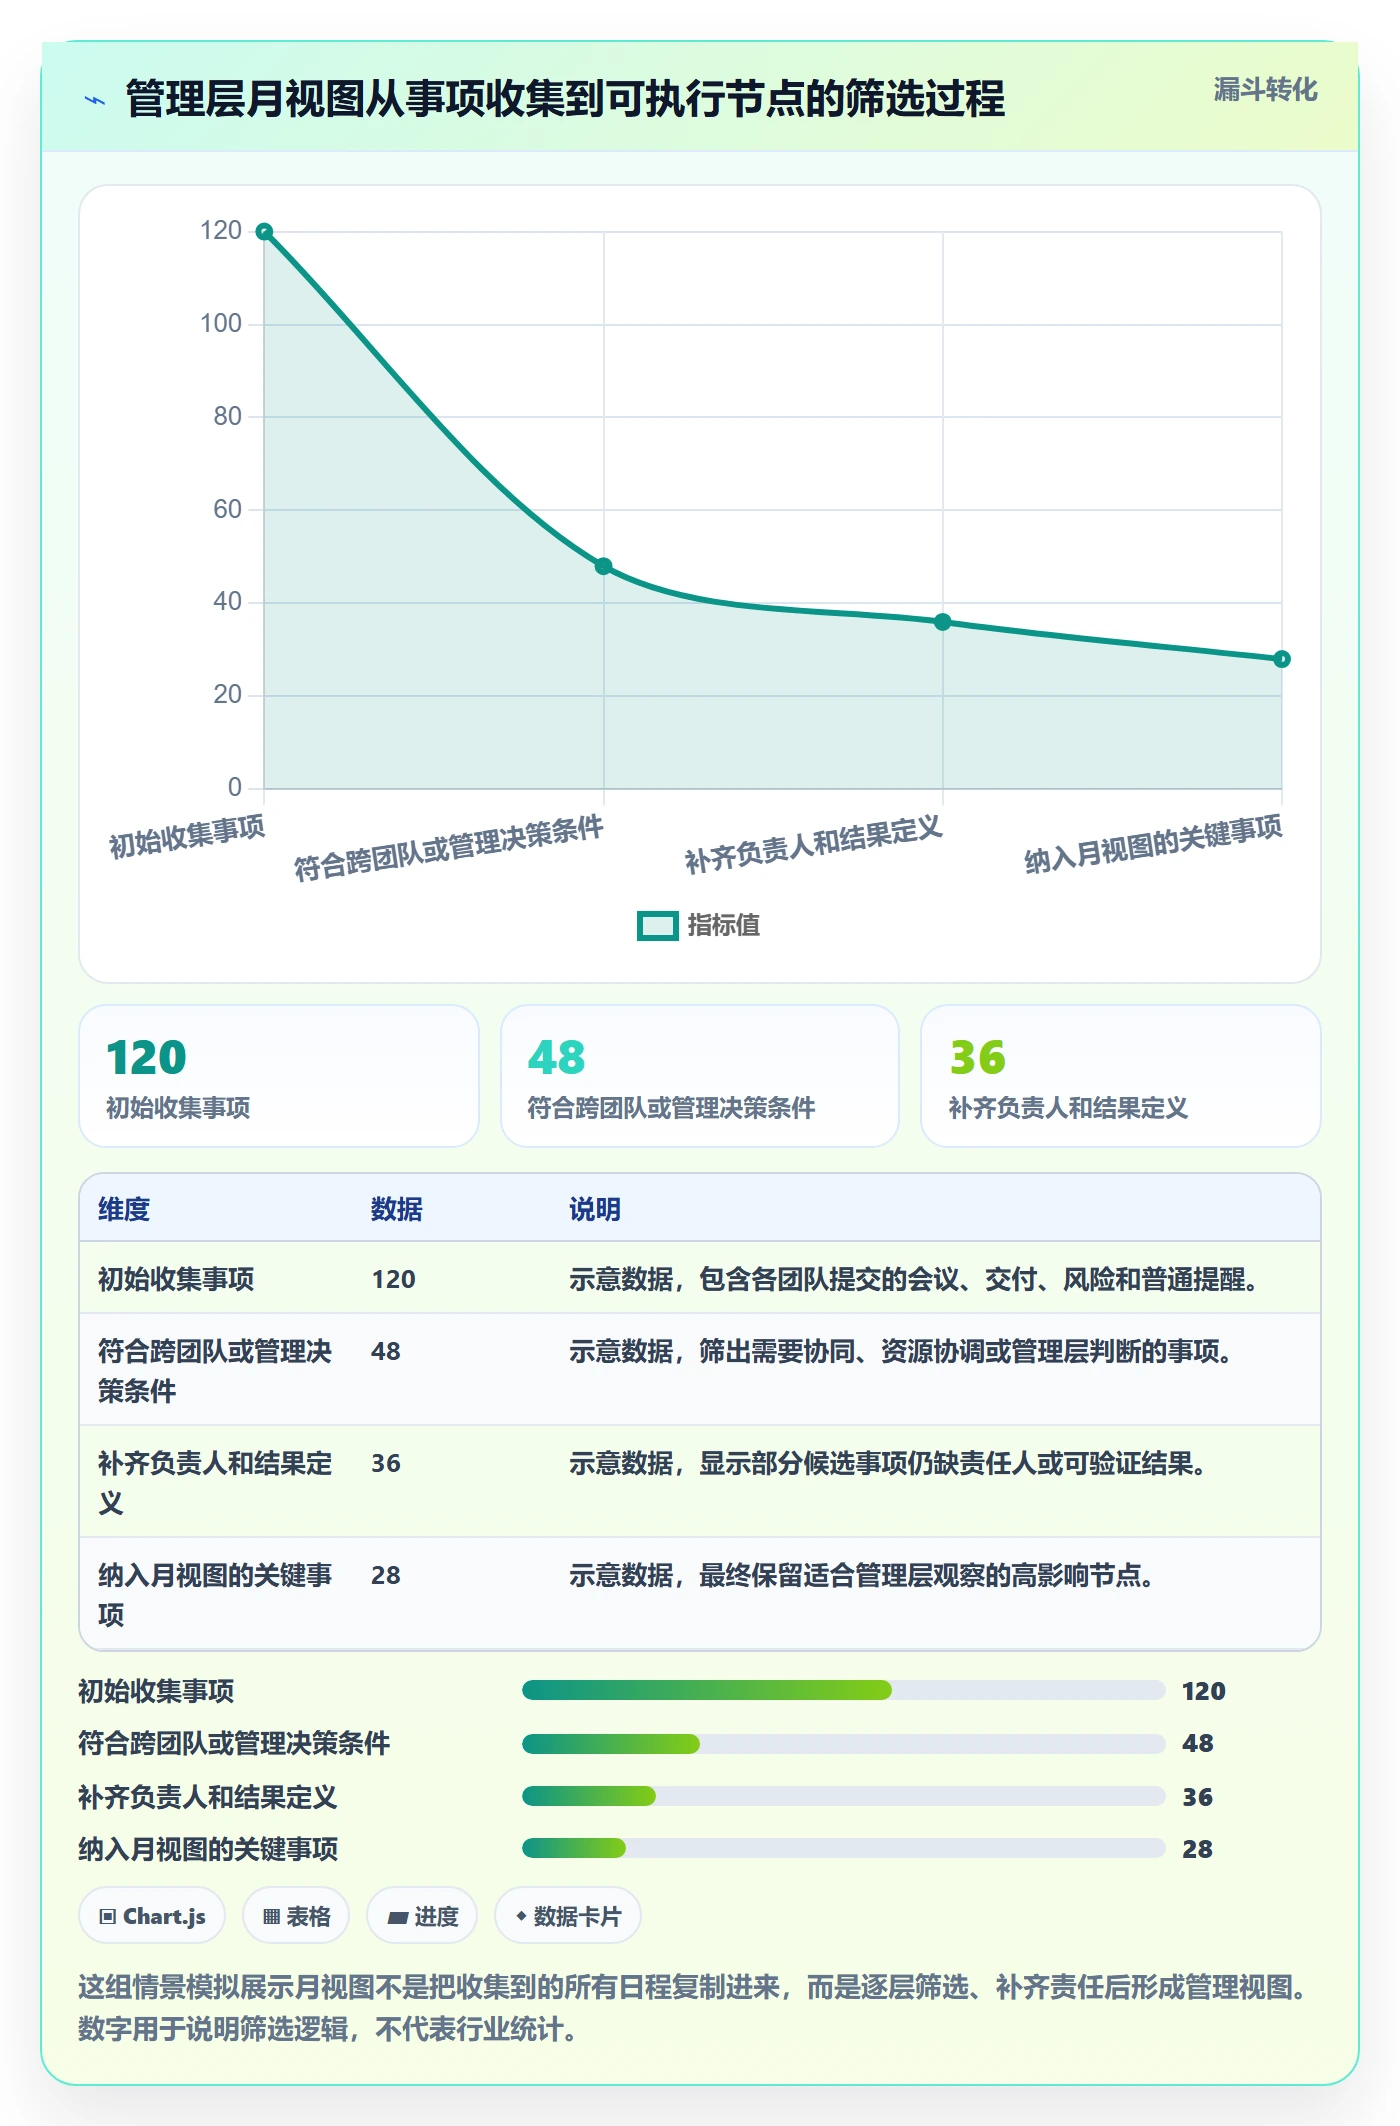Click the 指标值 legend label
The height and width of the screenshot is (2126, 1400).
coord(724,926)
